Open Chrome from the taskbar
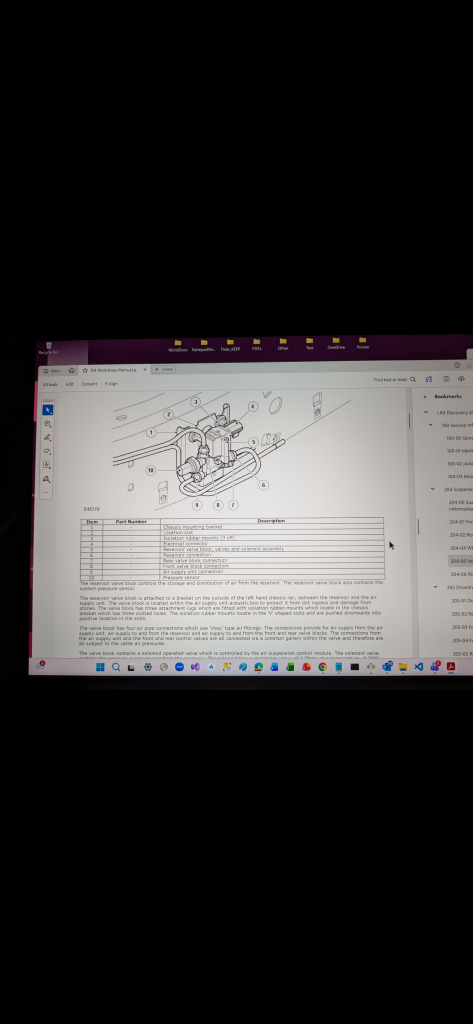 [x=323, y=667]
